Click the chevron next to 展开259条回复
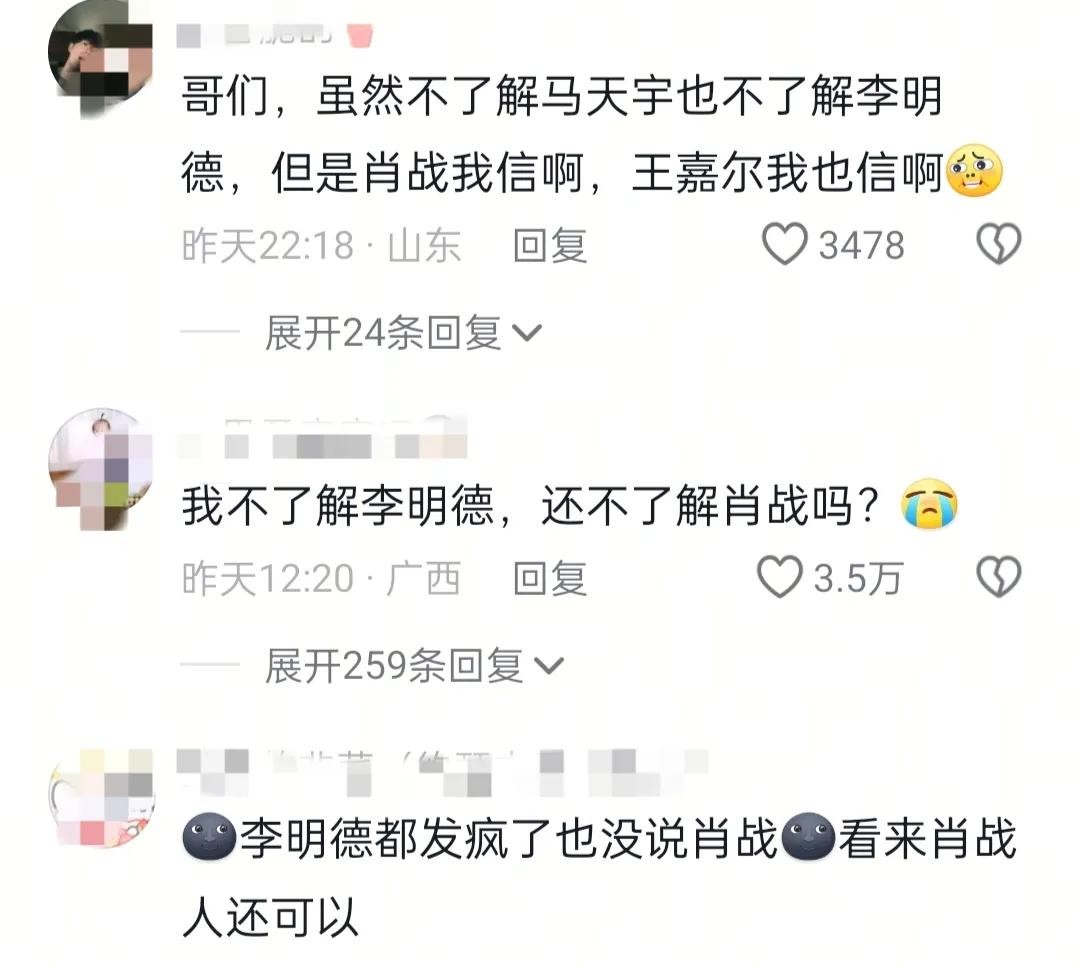The width and height of the screenshot is (1079, 965). [x=549, y=666]
